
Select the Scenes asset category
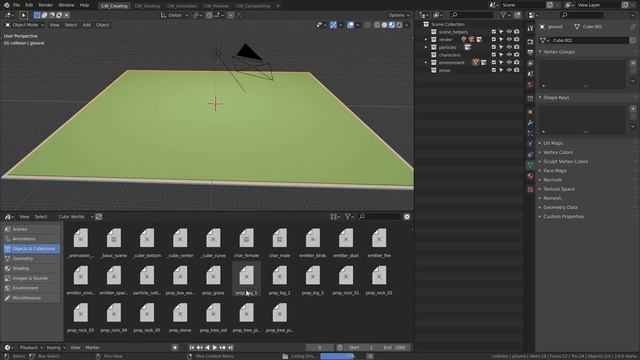(31, 229)
